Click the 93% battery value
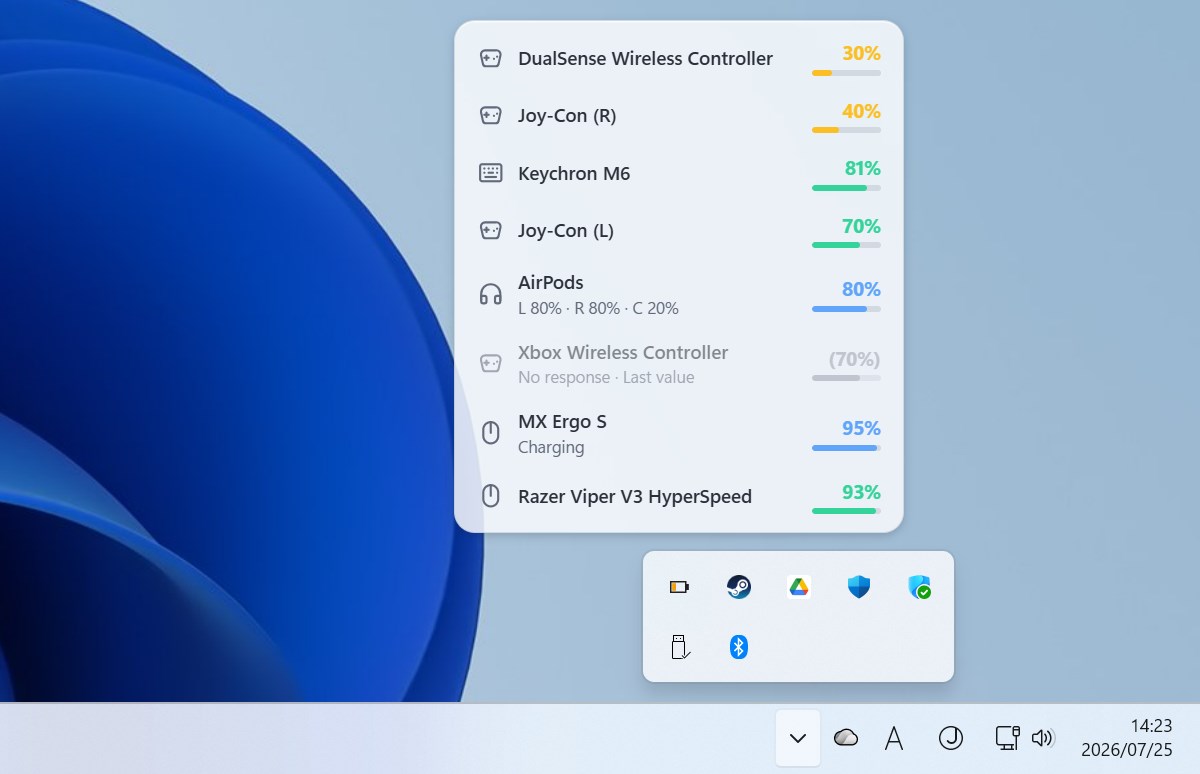The image size is (1200, 774). (x=861, y=492)
